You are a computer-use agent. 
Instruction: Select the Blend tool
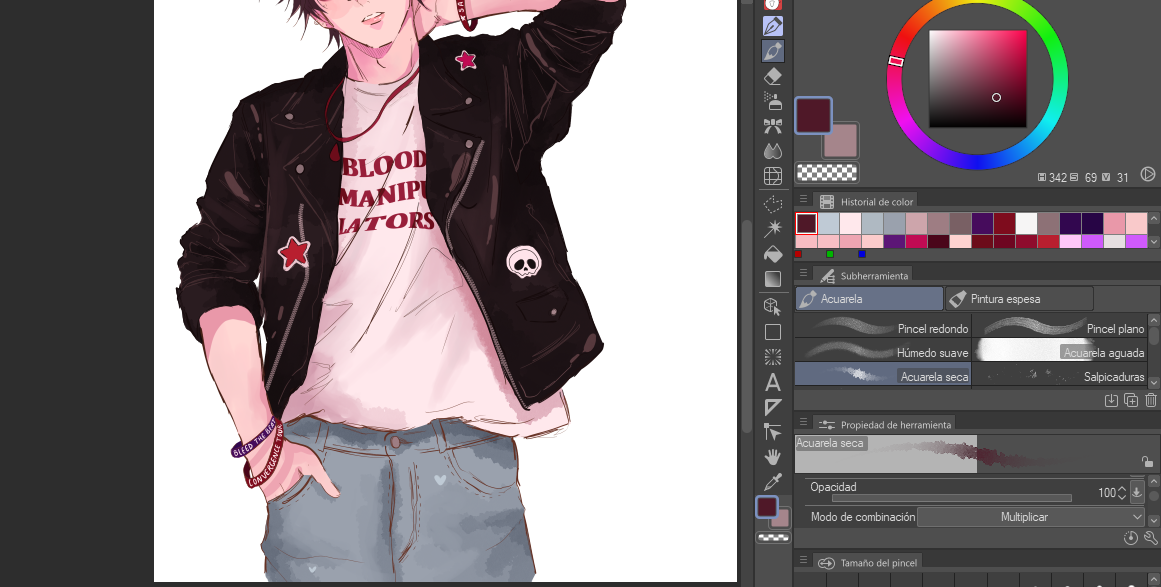(772, 151)
